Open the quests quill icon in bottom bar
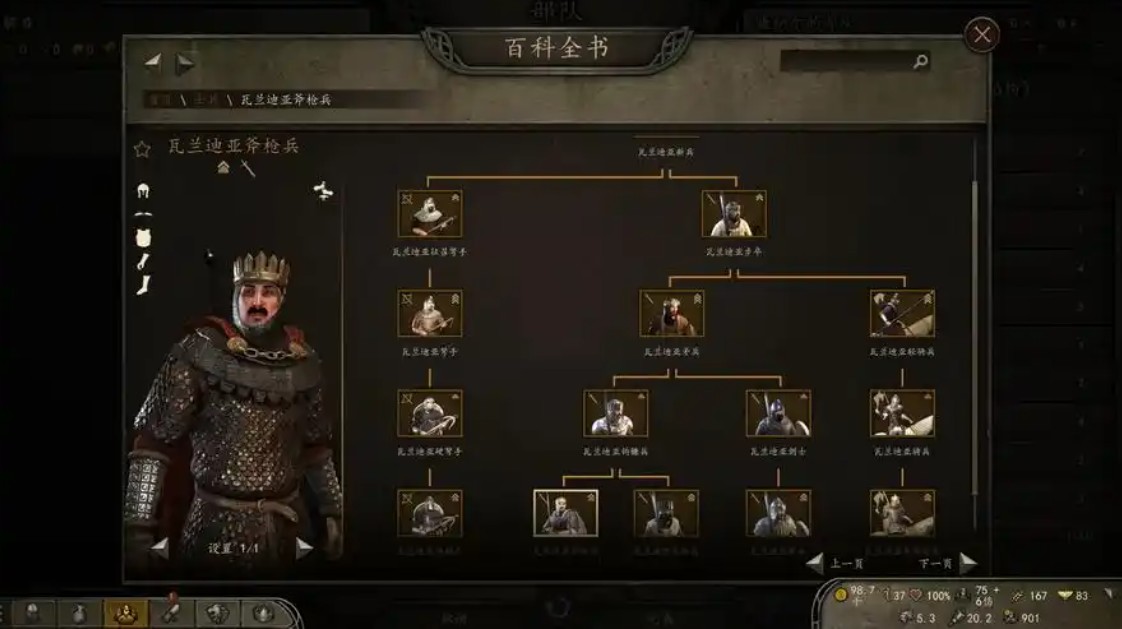The image size is (1122, 629). click(171, 613)
